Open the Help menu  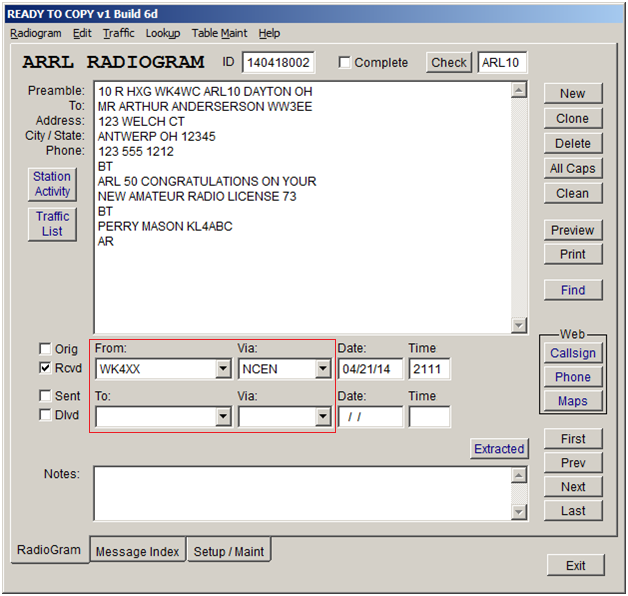pyautogui.click(x=269, y=33)
